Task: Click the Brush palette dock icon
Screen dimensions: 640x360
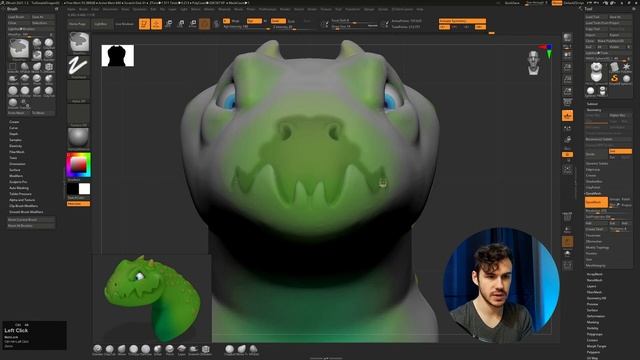Action: click(56, 9)
